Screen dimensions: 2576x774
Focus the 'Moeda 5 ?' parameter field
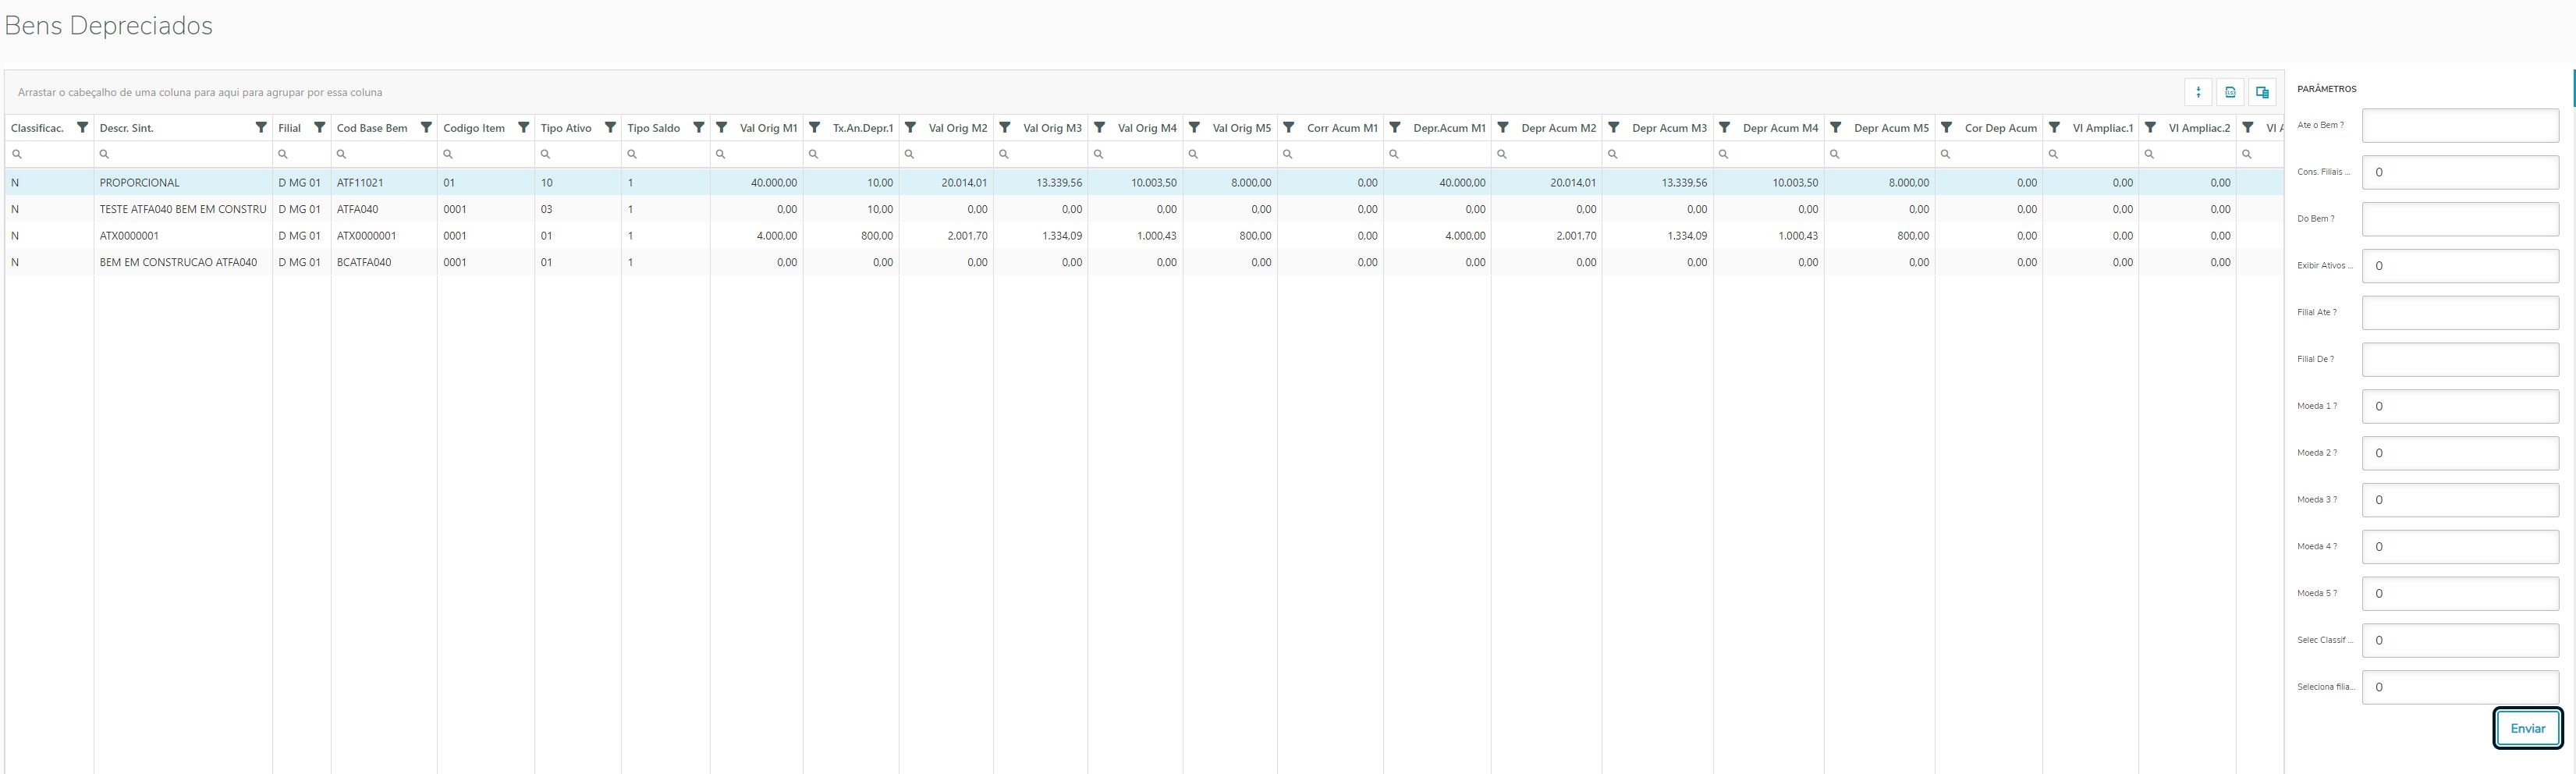click(2460, 594)
